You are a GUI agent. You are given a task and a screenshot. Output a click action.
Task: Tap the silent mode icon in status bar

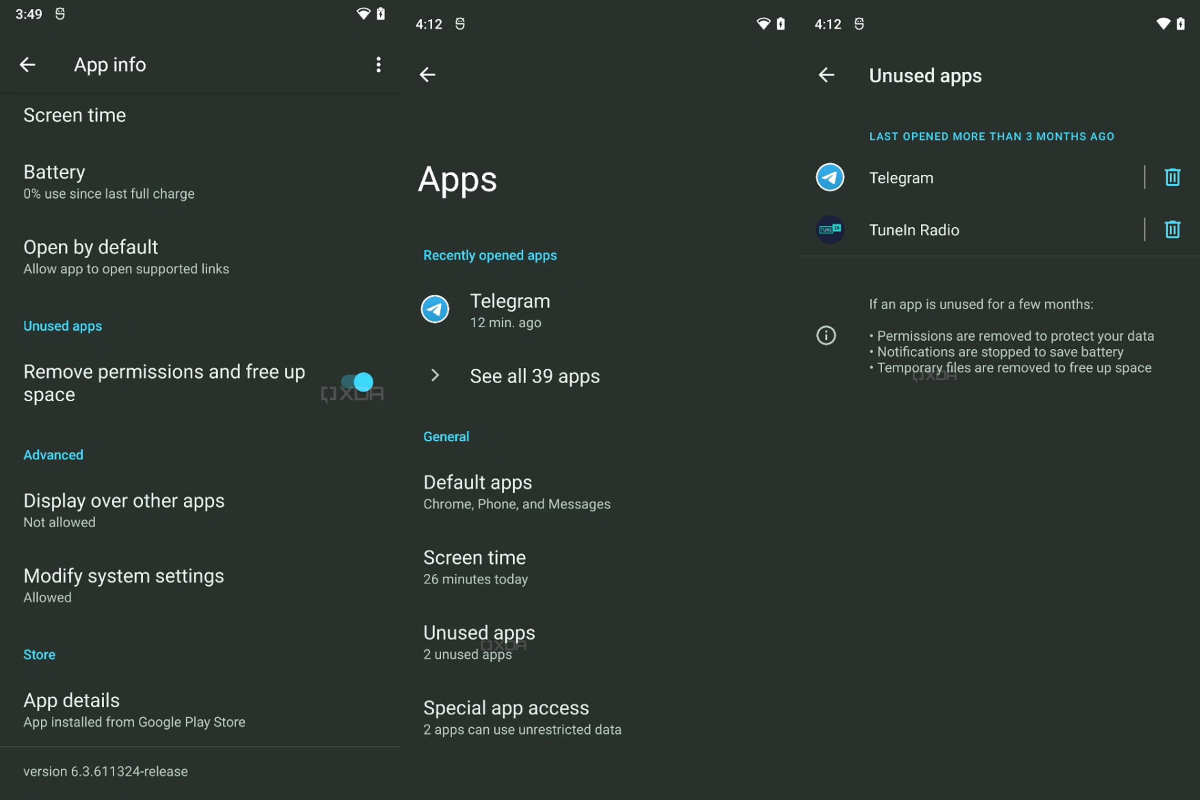click(x=58, y=14)
